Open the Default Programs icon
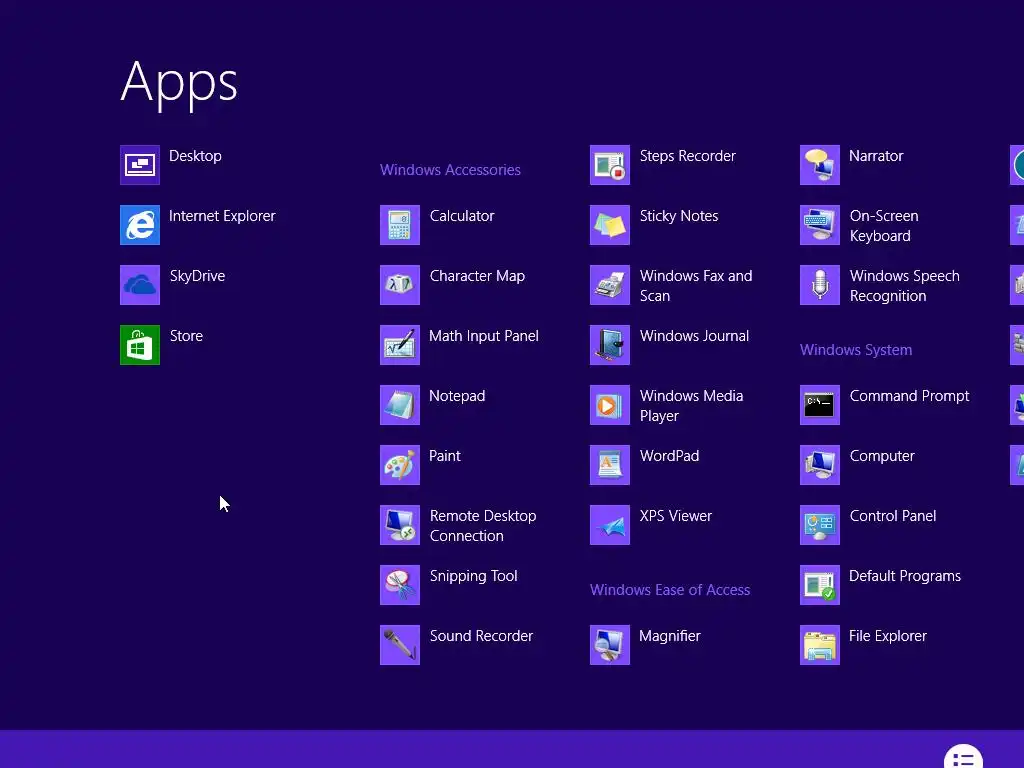This screenshot has width=1024, height=768. [820, 585]
